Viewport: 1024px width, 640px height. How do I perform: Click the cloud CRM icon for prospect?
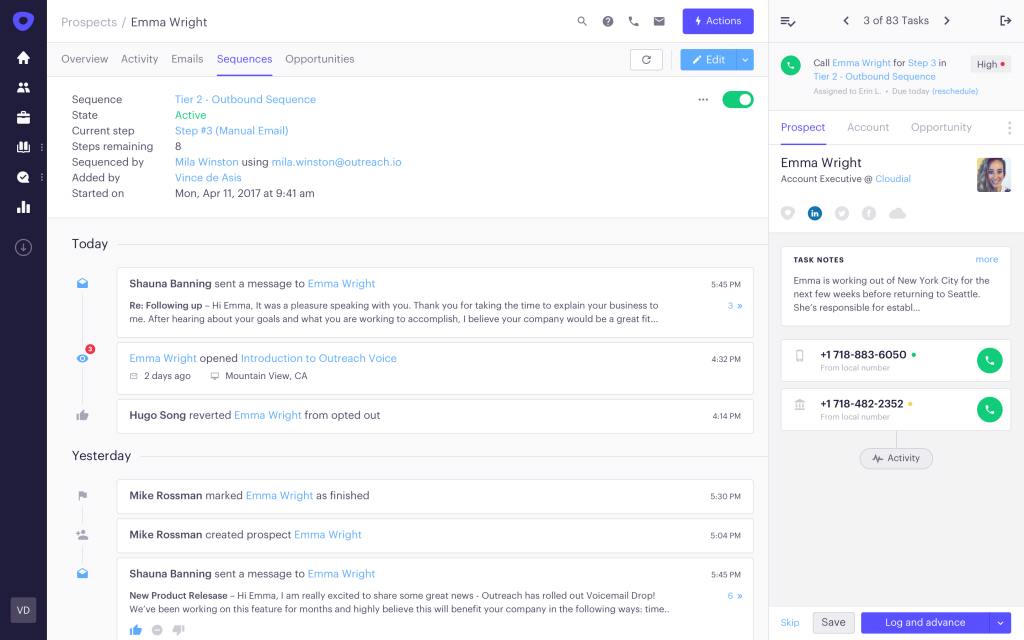[x=897, y=214]
